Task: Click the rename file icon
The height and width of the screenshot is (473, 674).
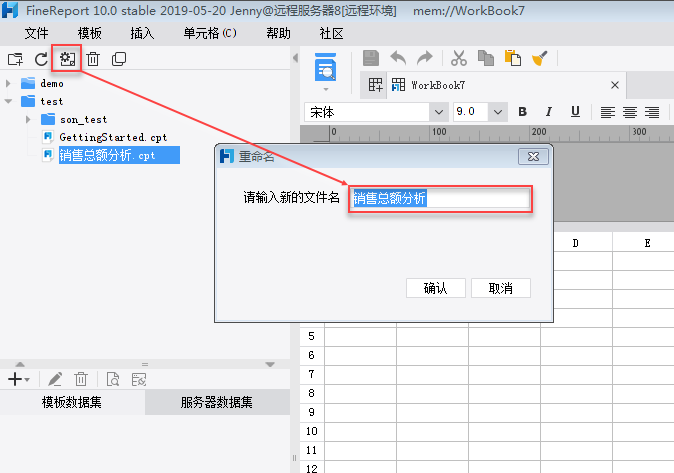Action: [x=67, y=59]
